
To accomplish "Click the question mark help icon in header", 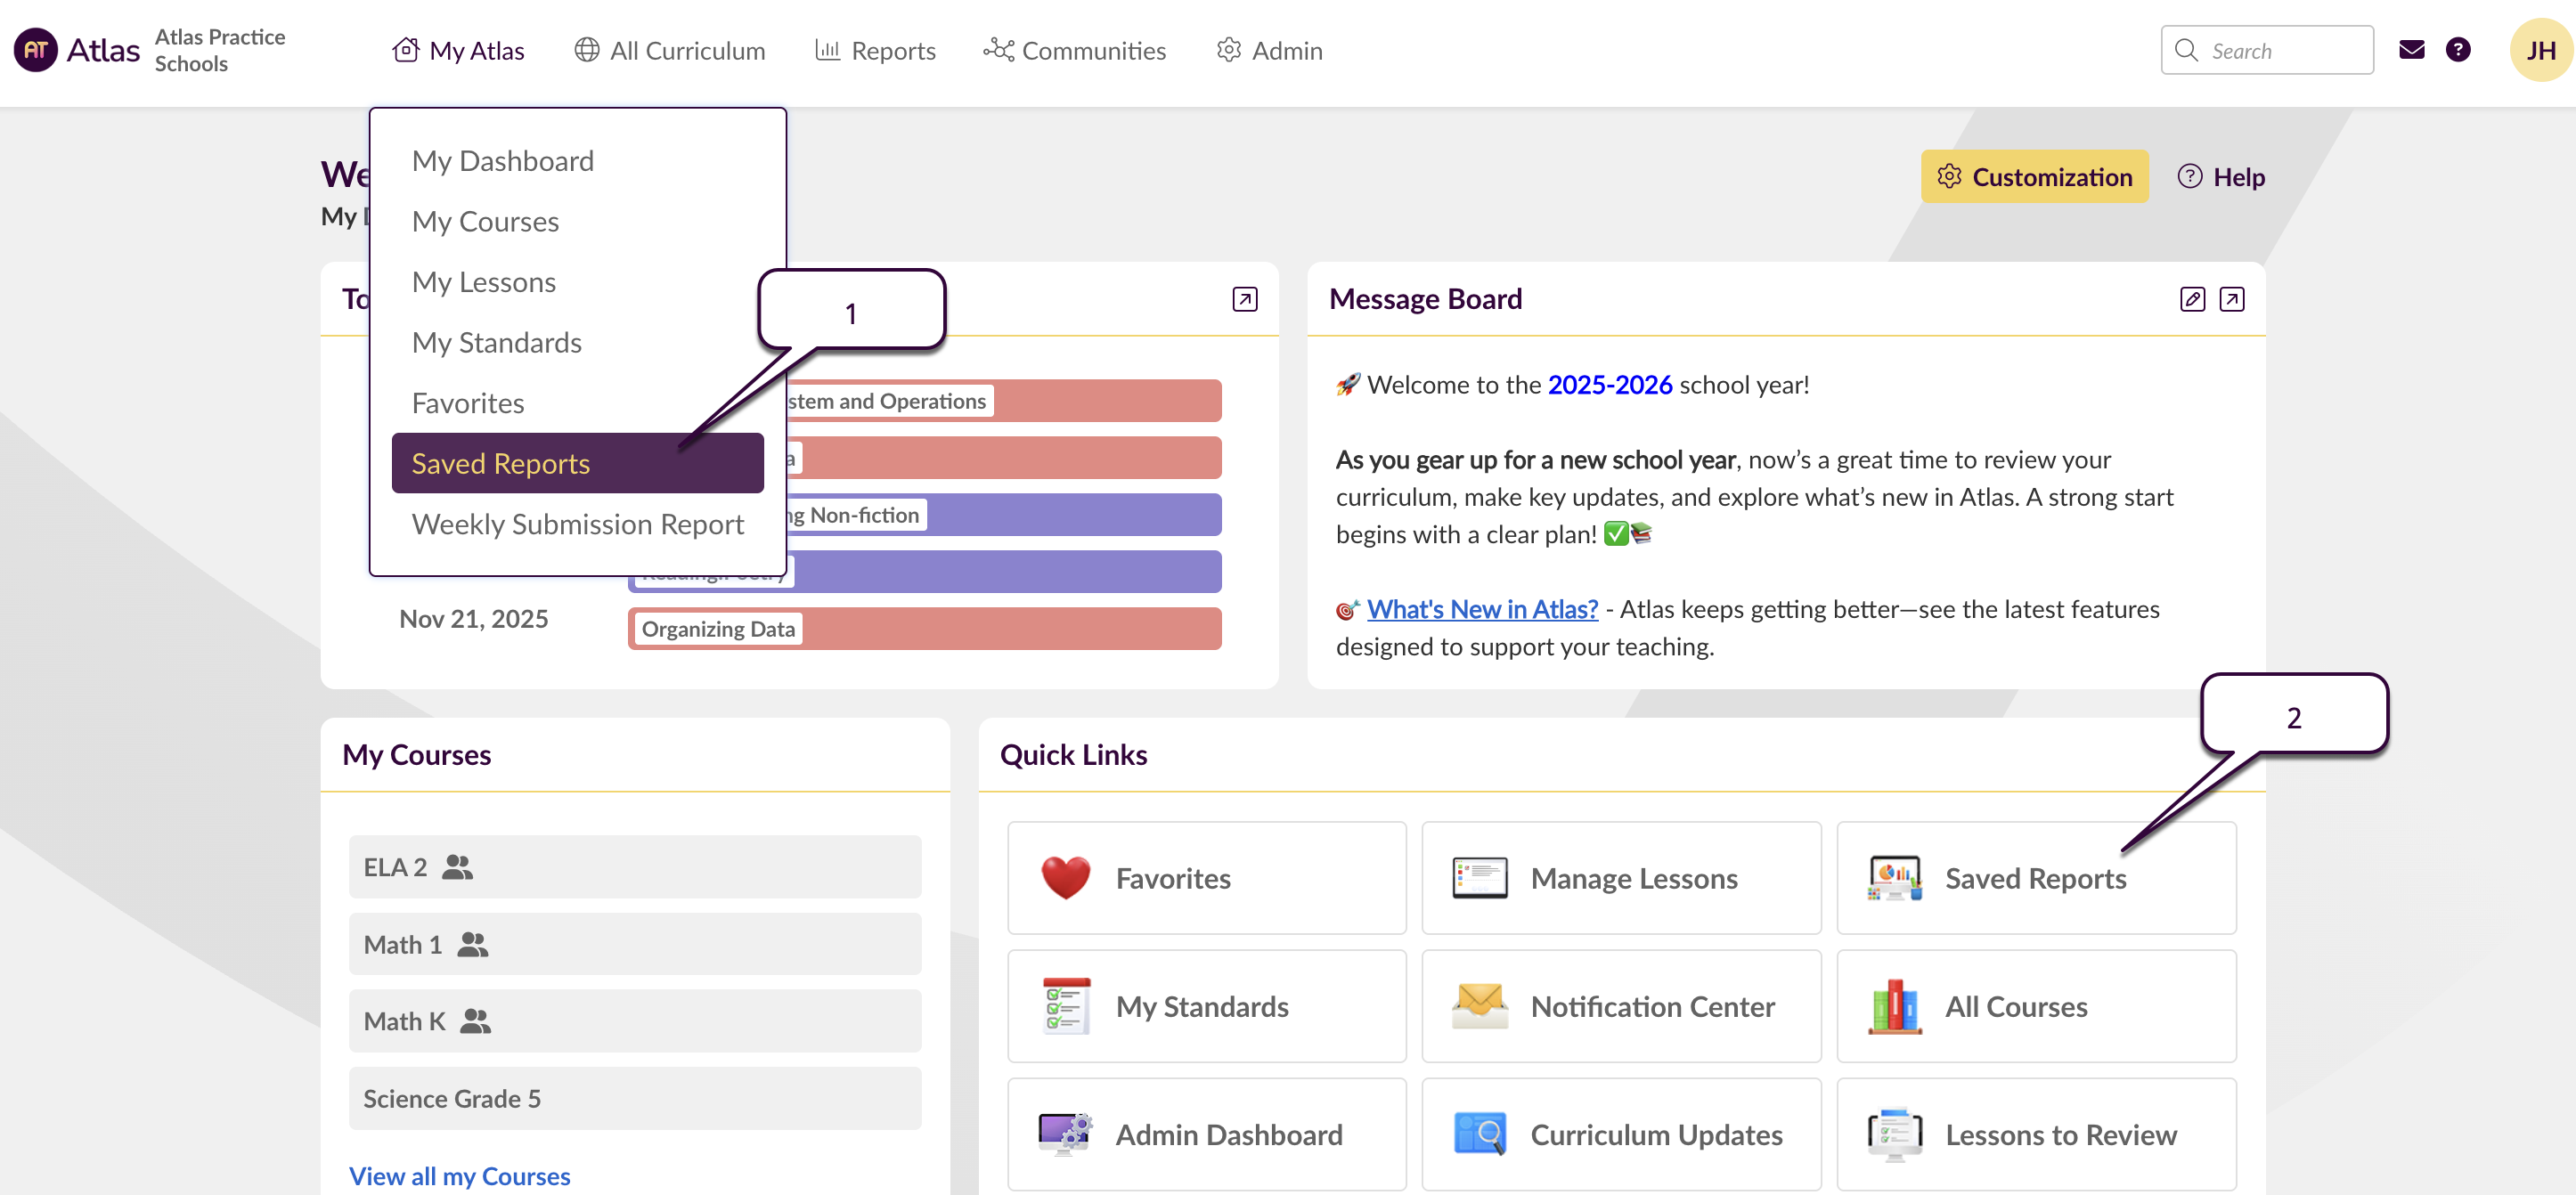I will [2457, 50].
